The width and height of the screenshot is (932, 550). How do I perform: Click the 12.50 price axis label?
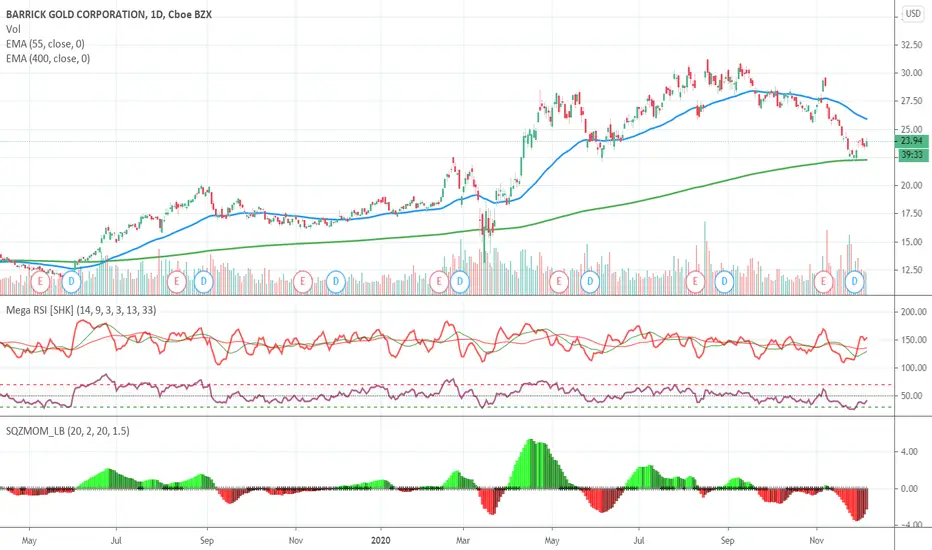[912, 270]
